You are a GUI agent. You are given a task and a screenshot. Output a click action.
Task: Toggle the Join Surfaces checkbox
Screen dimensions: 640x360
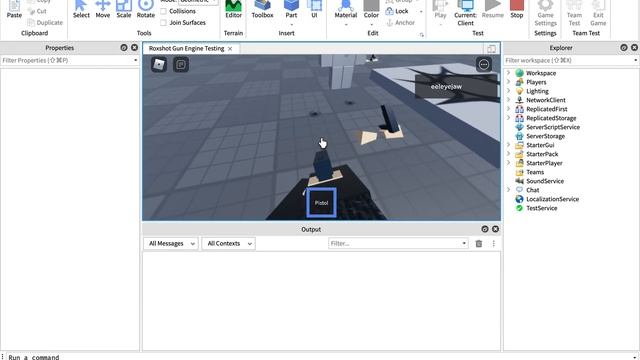tap(164, 22)
